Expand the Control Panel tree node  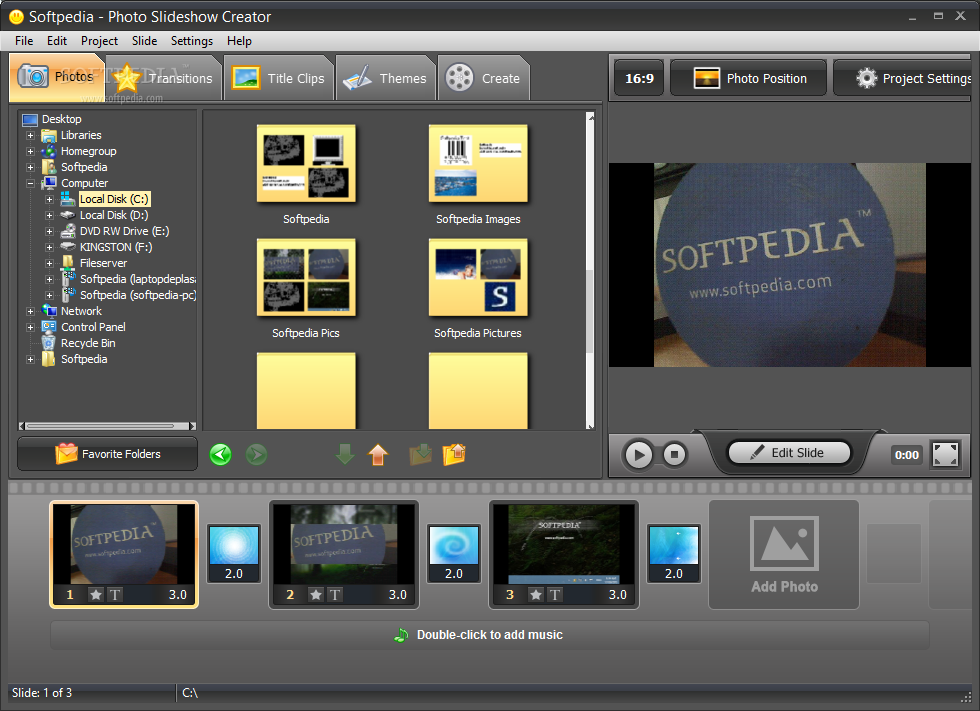[30, 327]
